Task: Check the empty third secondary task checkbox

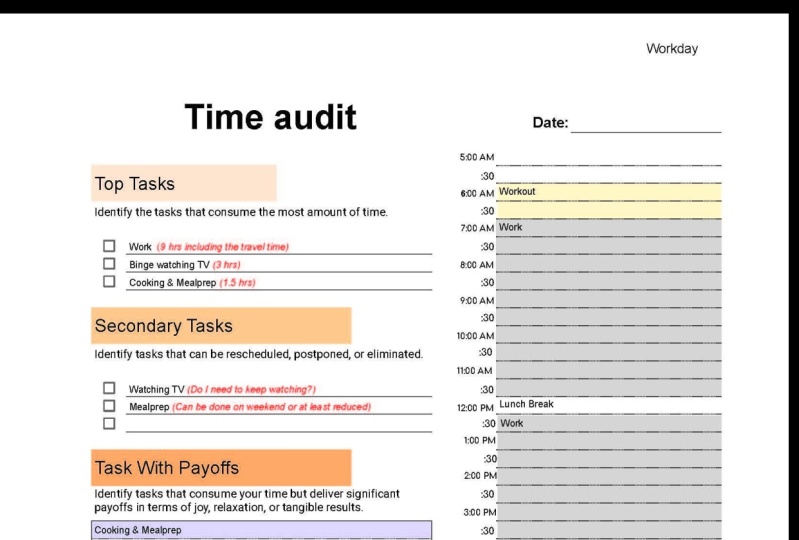Action: pyautogui.click(x=109, y=424)
